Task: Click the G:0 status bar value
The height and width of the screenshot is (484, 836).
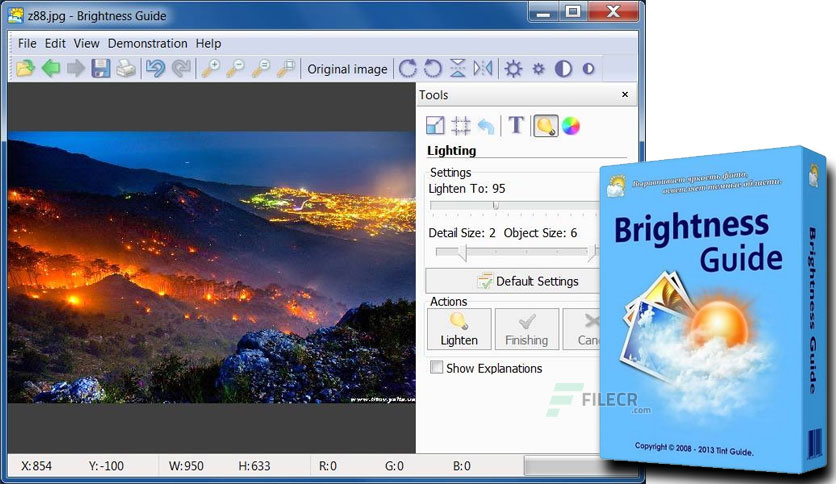Action: (x=395, y=466)
